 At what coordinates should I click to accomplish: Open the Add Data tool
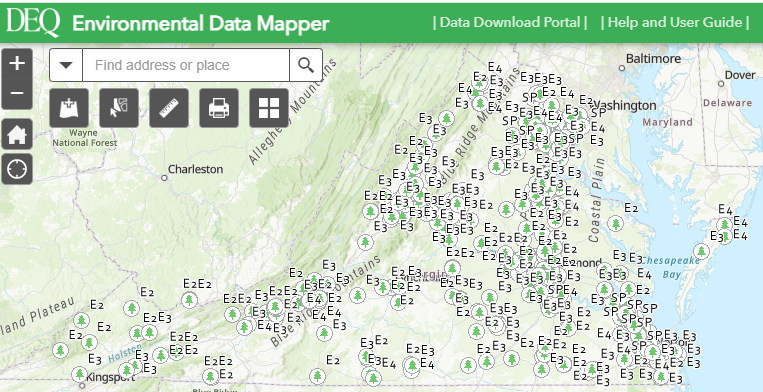(69, 108)
